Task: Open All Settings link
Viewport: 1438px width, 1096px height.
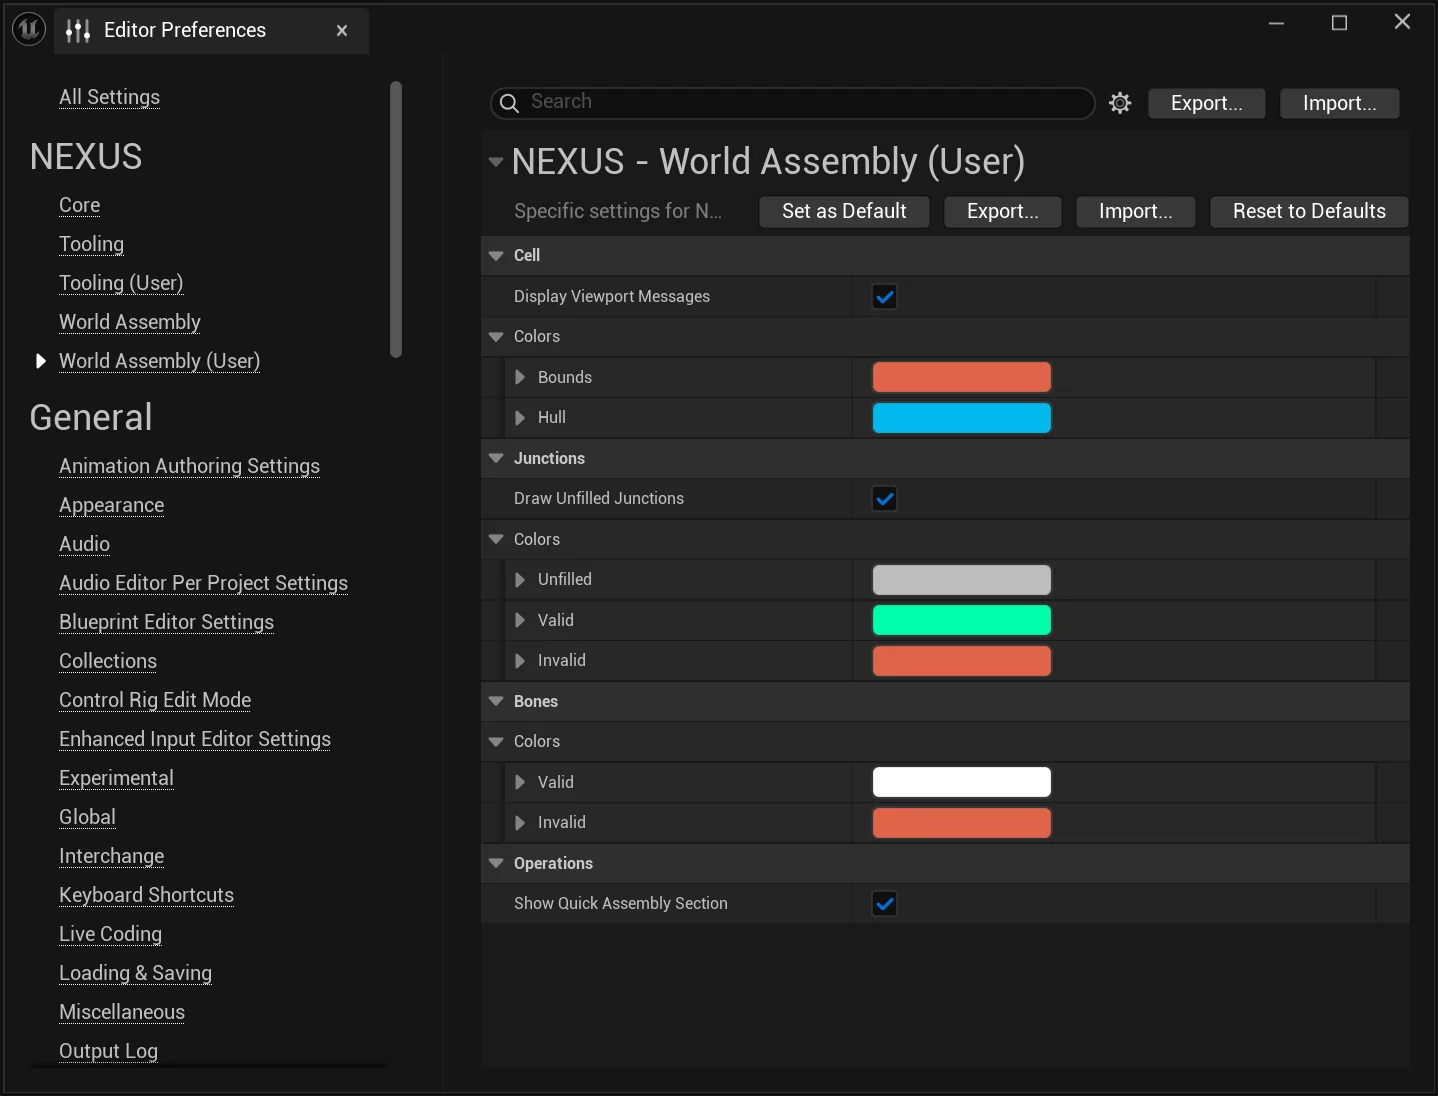Action: [x=109, y=97]
